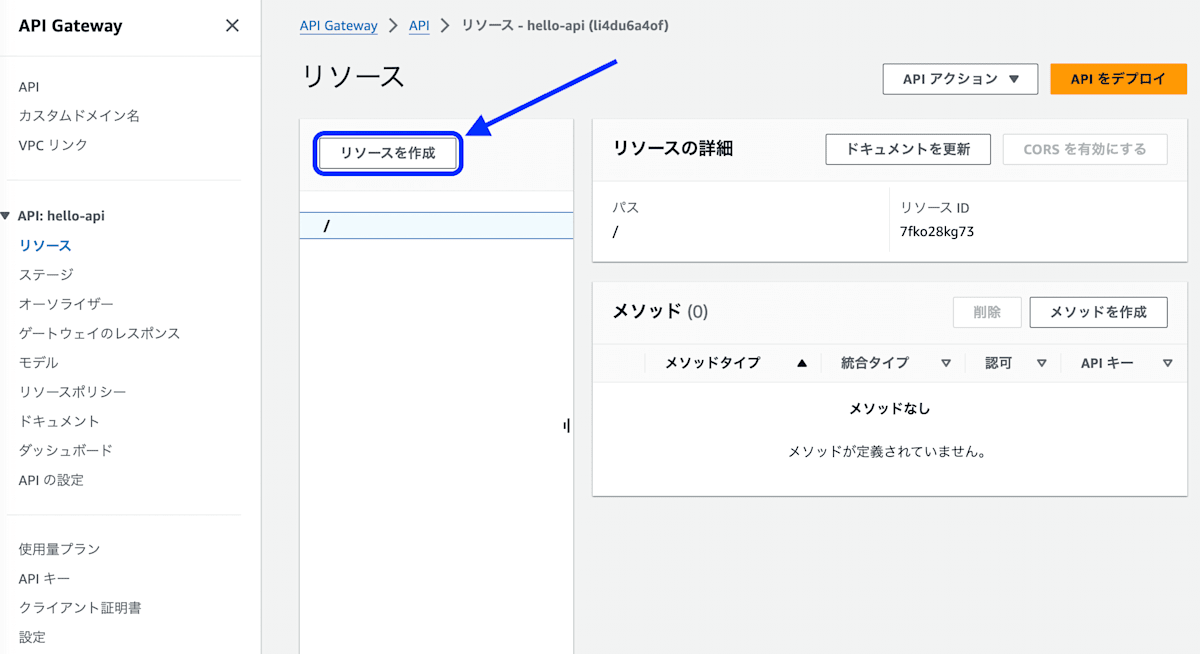Select ステージ in sidebar

[46, 274]
